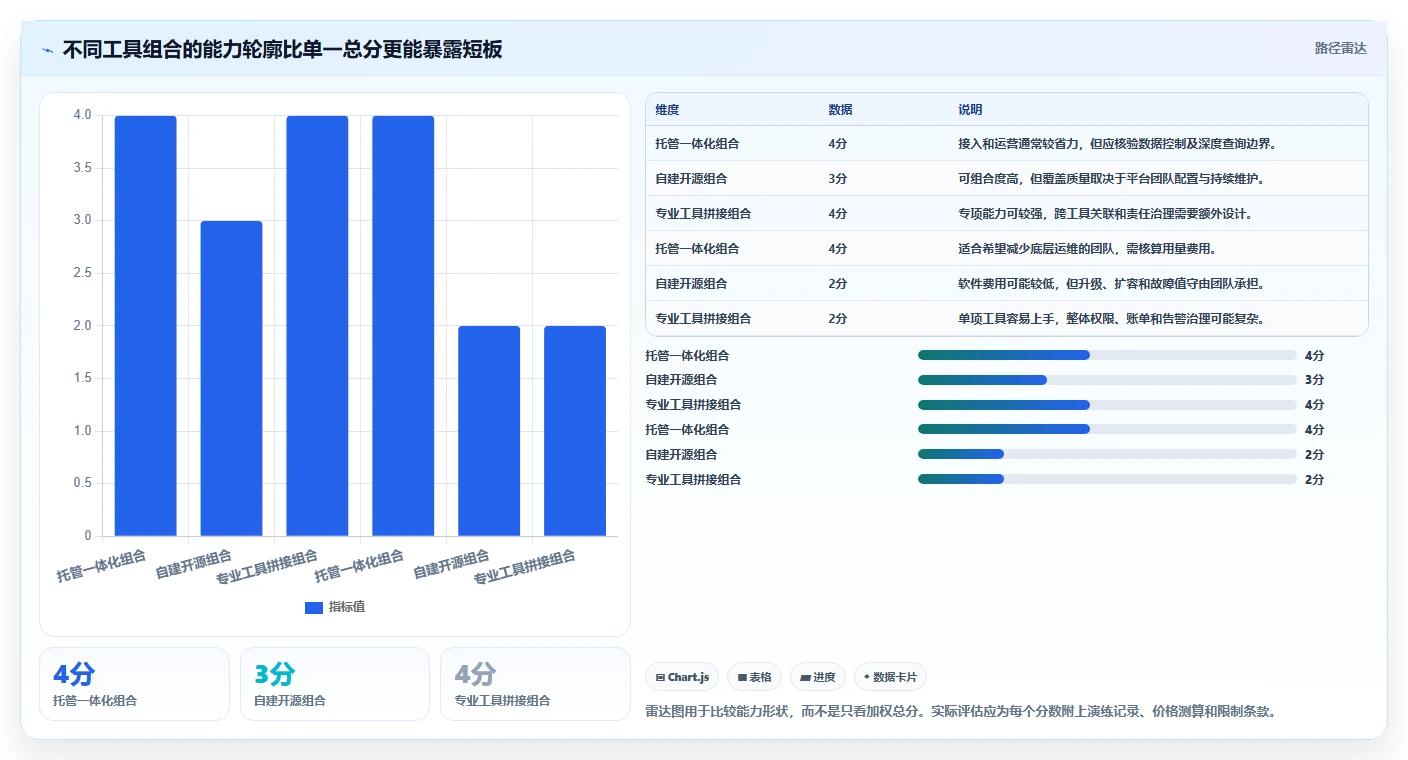
Task: Click the 自建开源组合 progress bar showing 2分
Action: [x=1107, y=454]
